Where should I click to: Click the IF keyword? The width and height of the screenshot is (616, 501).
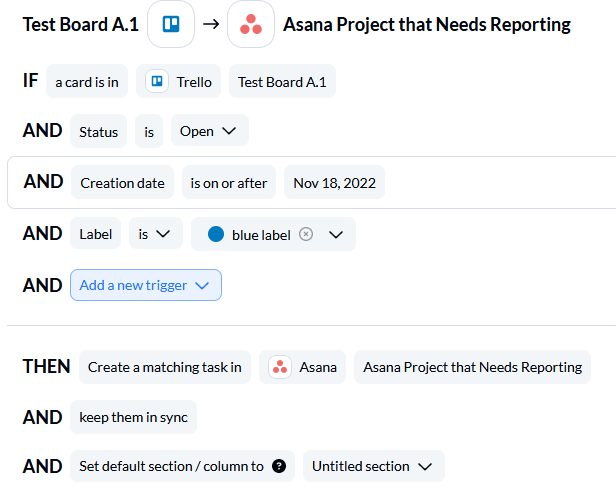[30, 81]
